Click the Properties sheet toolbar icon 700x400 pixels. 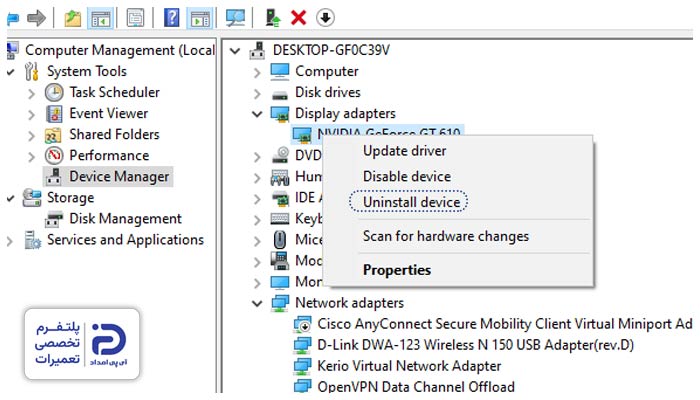pos(135,18)
